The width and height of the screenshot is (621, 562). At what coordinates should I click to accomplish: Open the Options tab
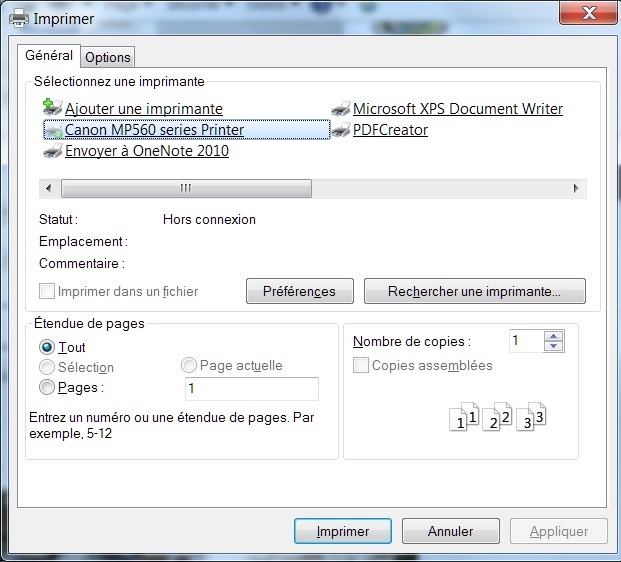pos(108,57)
